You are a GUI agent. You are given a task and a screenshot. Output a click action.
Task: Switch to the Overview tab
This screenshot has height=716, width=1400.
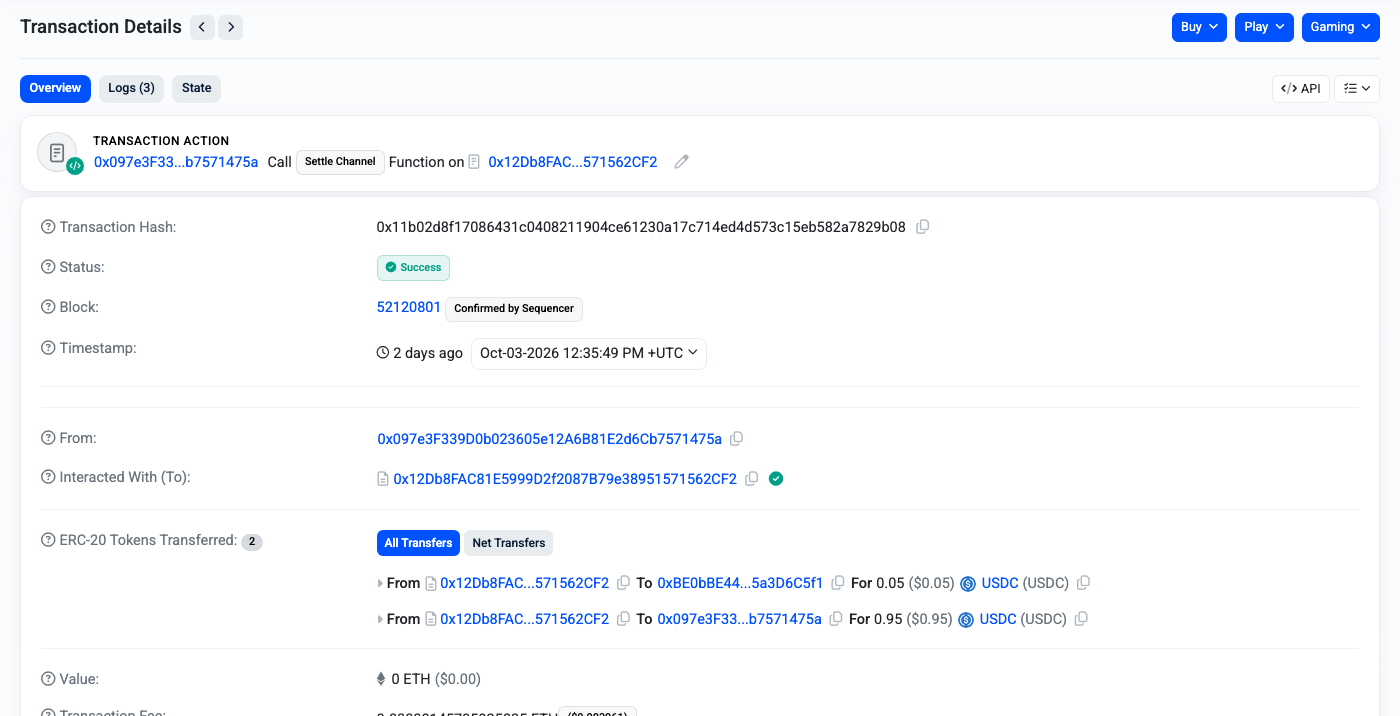55,88
